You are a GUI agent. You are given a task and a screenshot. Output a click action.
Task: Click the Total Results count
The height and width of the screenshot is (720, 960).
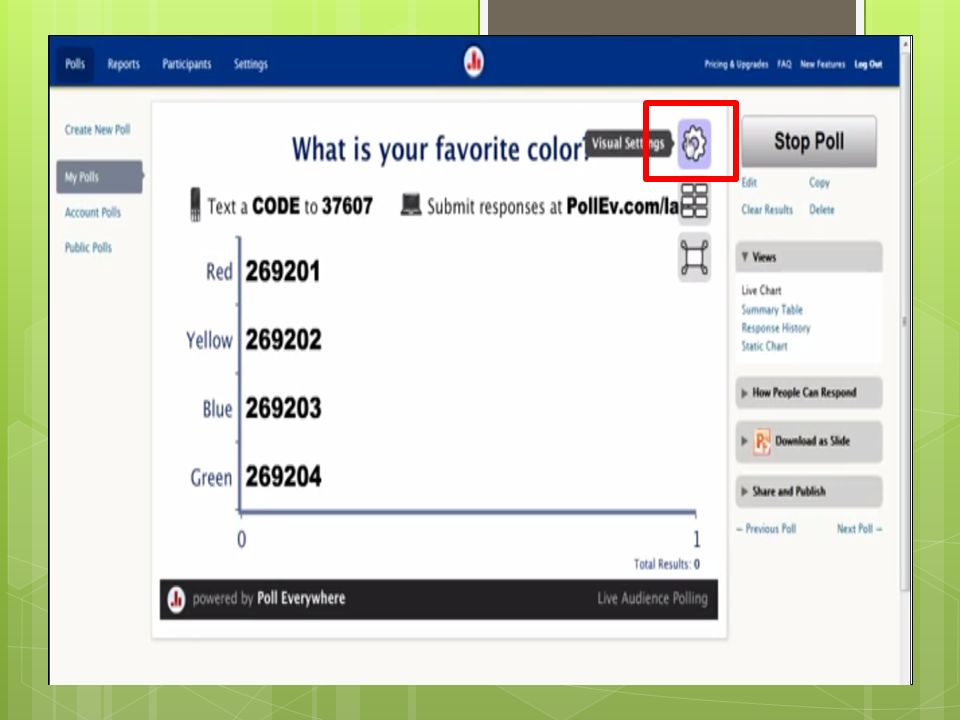667,564
